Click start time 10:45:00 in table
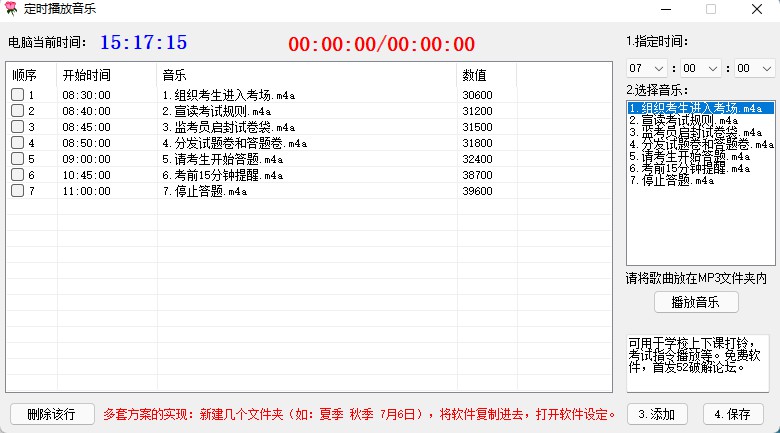 coord(87,175)
